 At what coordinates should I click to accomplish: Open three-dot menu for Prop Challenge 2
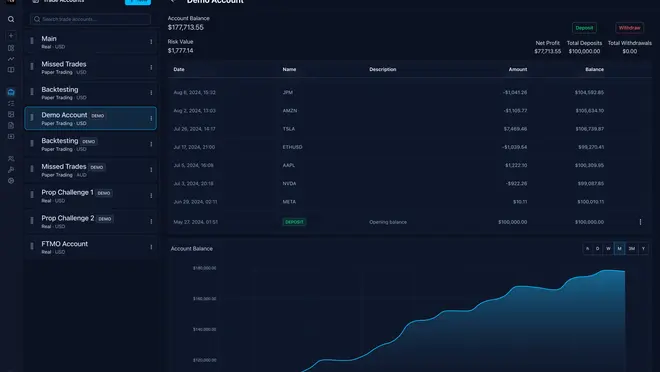tap(151, 221)
